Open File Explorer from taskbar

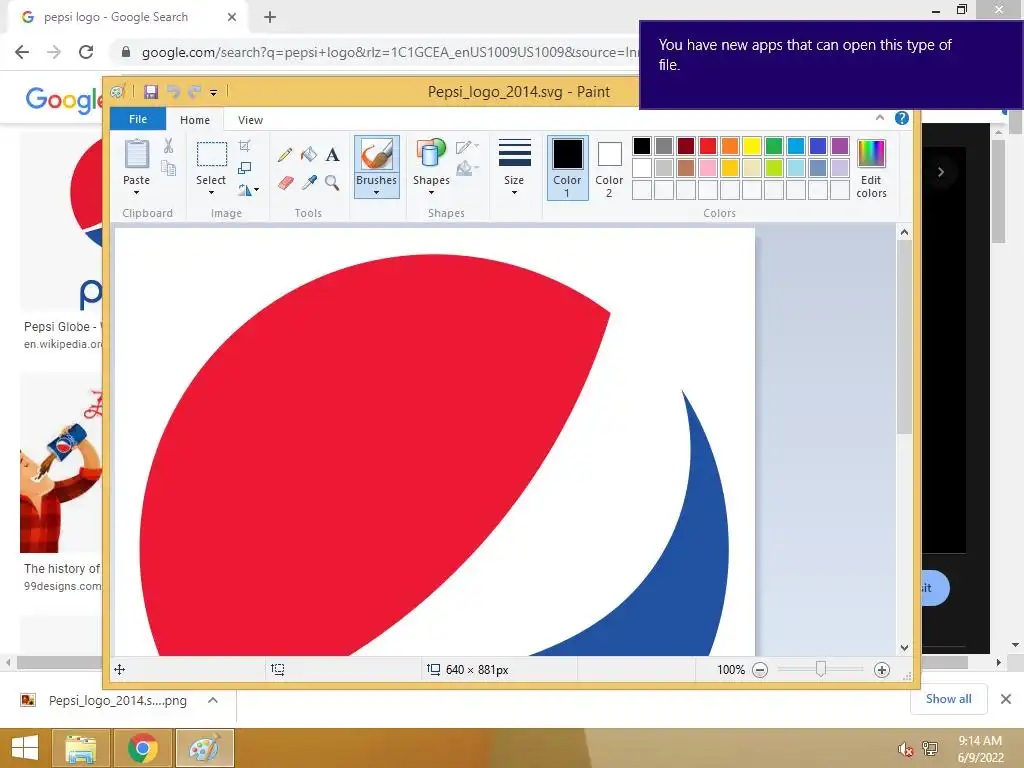click(80, 748)
